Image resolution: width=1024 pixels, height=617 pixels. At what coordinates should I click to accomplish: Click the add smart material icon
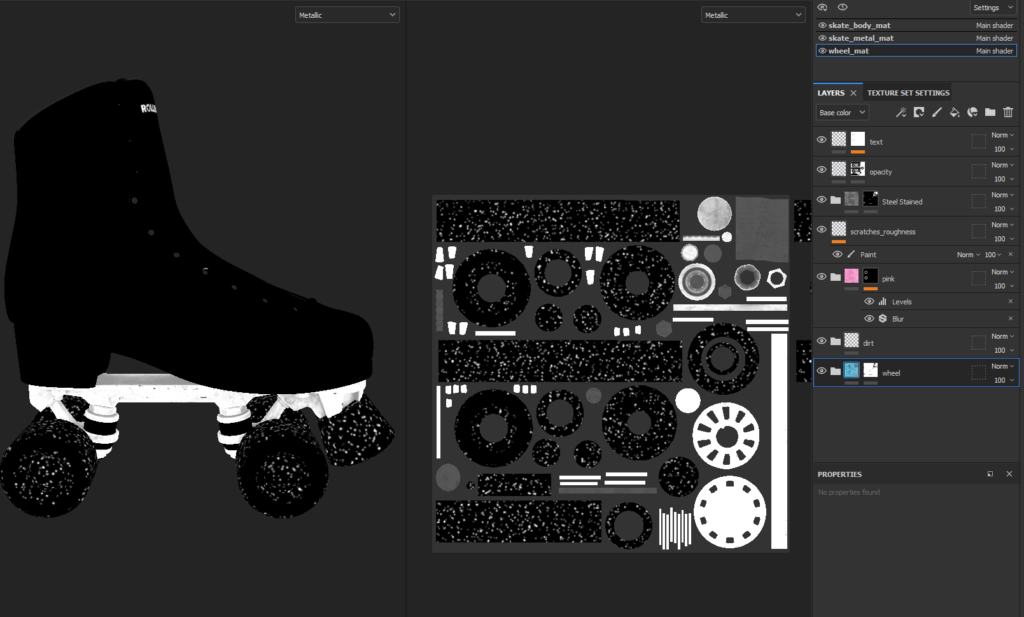972,112
